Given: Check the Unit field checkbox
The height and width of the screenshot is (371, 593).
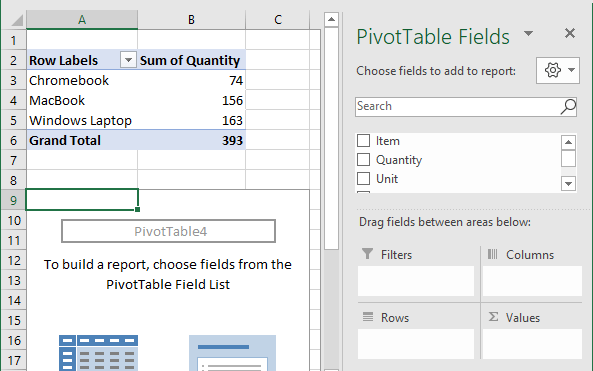Looking at the screenshot, I should [363, 178].
